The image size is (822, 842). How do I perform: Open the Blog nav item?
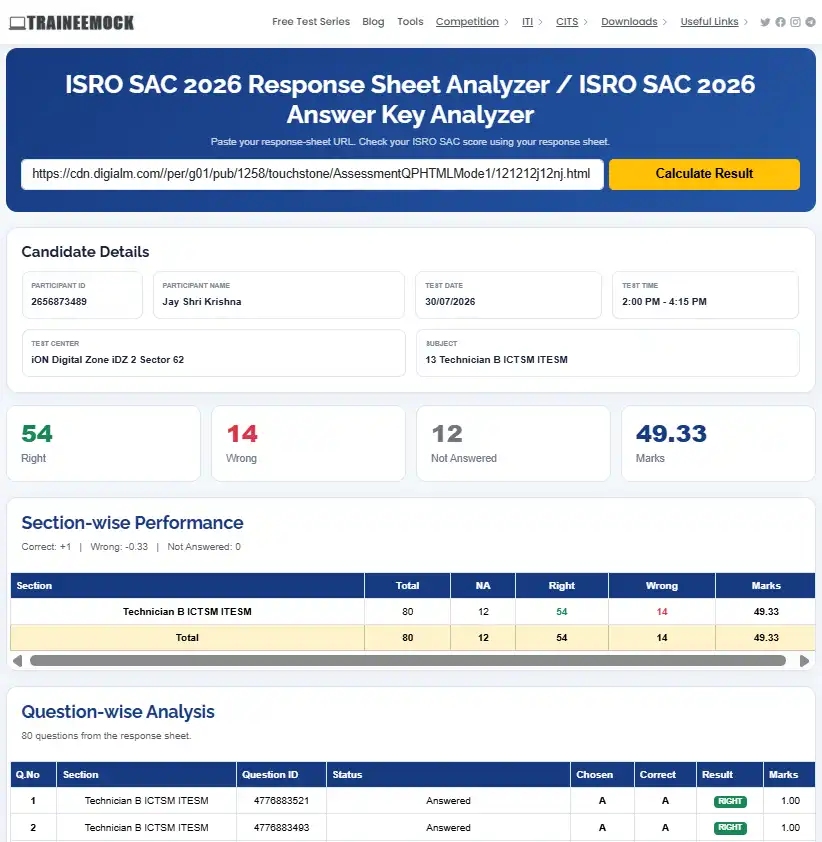click(373, 21)
